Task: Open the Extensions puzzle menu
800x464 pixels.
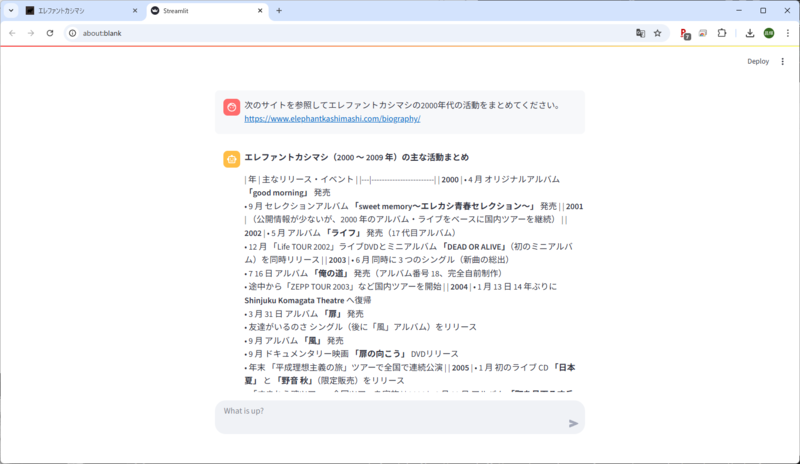Action: pyautogui.click(x=721, y=33)
